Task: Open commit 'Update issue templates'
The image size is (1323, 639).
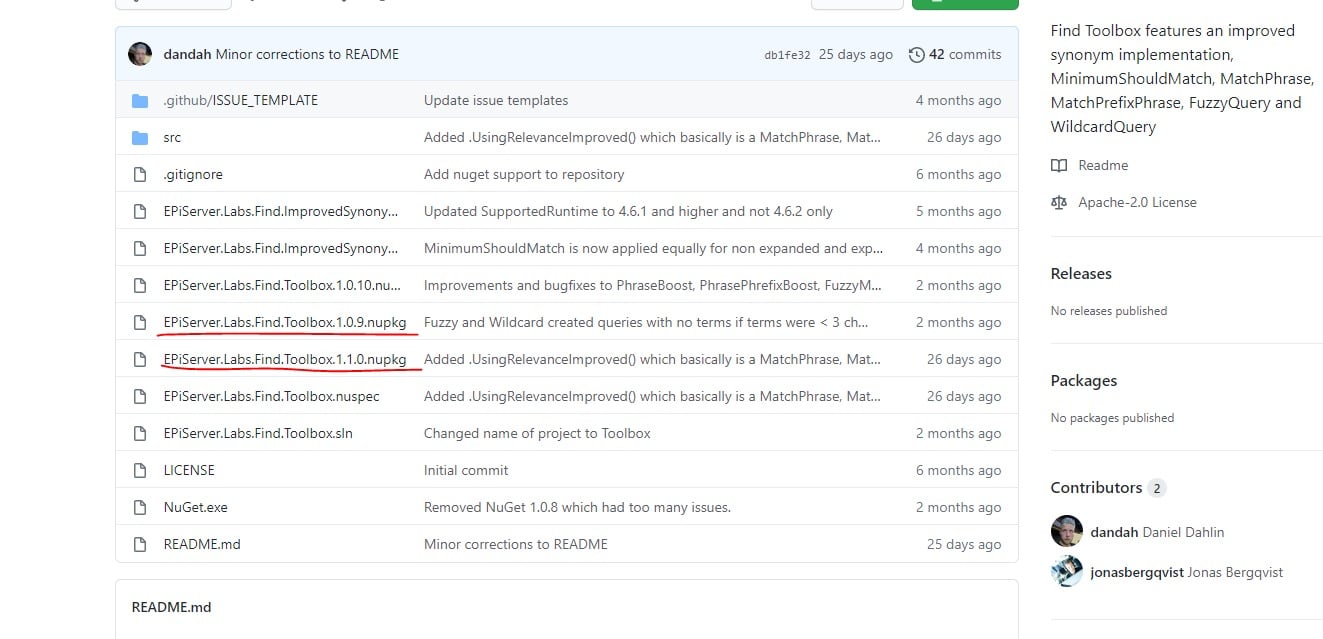Action: coord(496,100)
